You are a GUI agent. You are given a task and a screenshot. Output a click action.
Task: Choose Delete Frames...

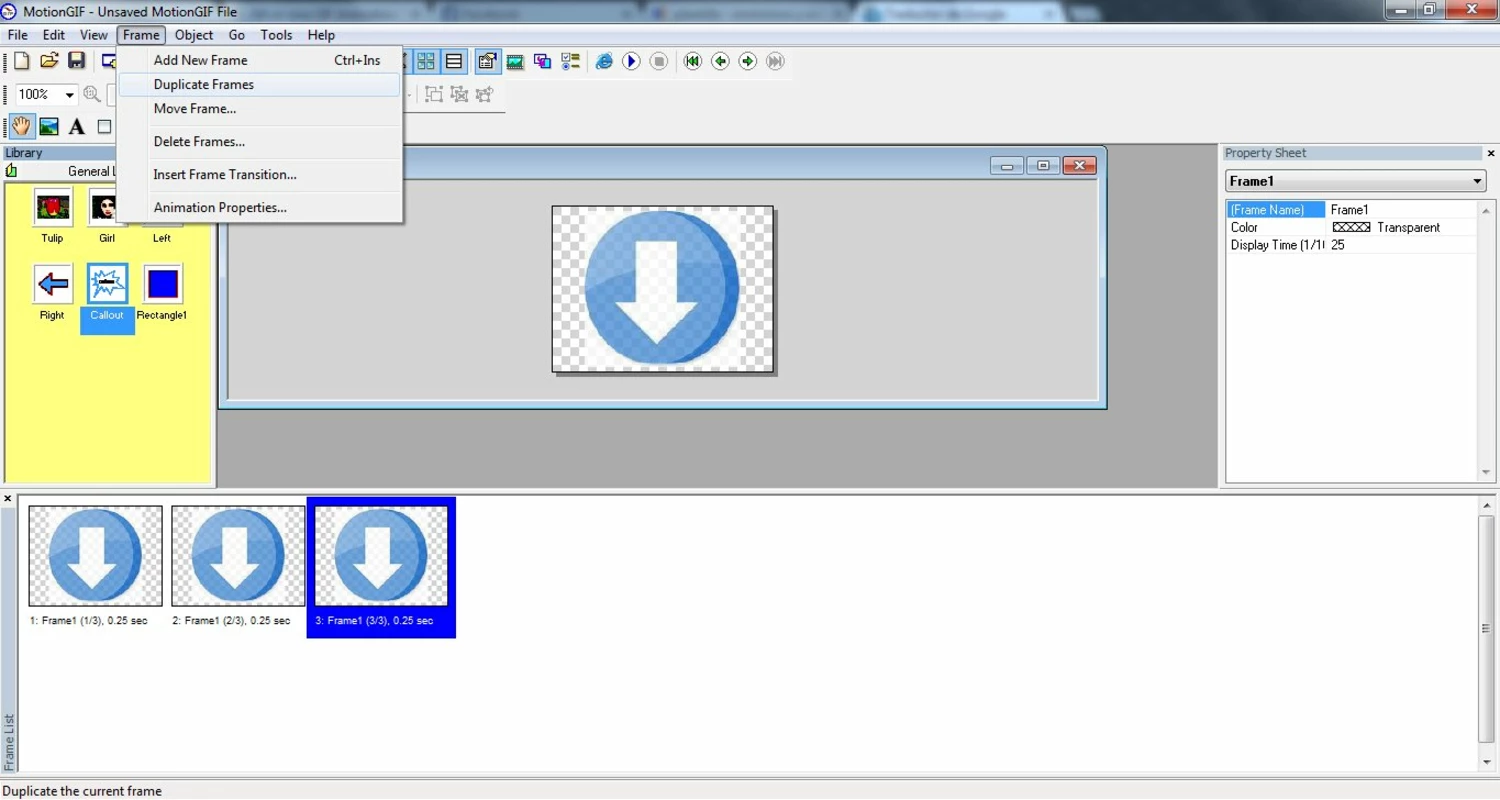click(x=260, y=141)
